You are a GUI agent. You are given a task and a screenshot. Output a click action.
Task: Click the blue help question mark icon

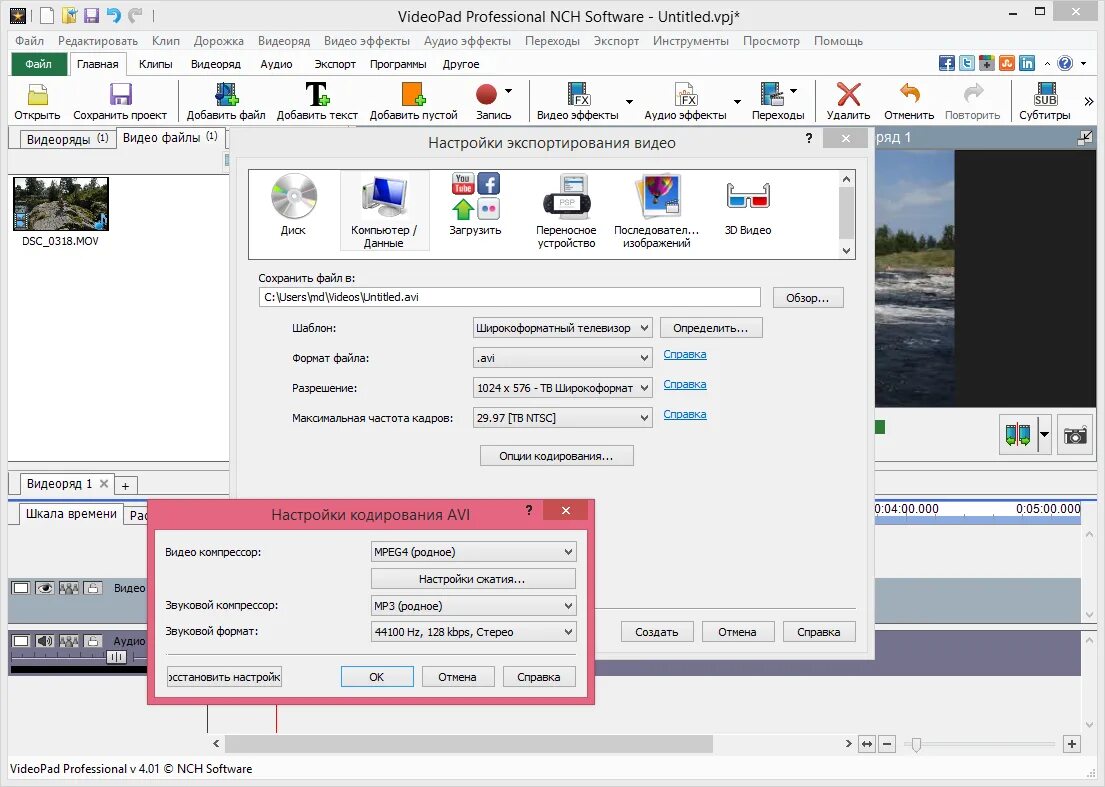(1065, 63)
